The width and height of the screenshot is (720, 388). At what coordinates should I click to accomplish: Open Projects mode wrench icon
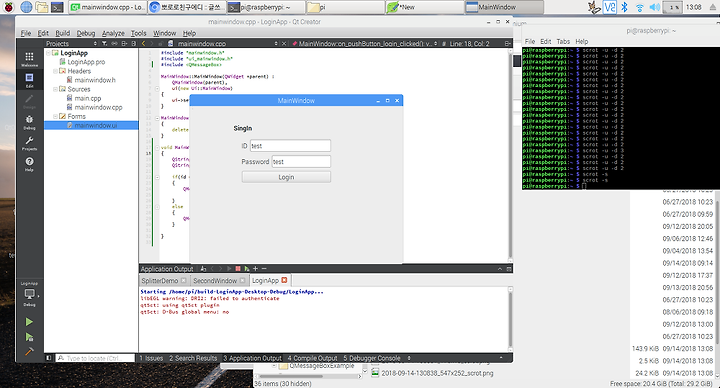coord(29,143)
